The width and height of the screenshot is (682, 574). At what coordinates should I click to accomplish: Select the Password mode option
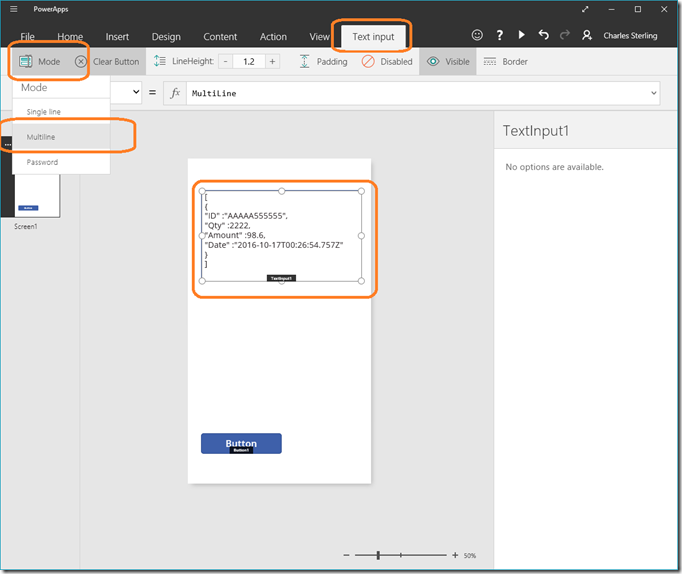[x=42, y=162]
